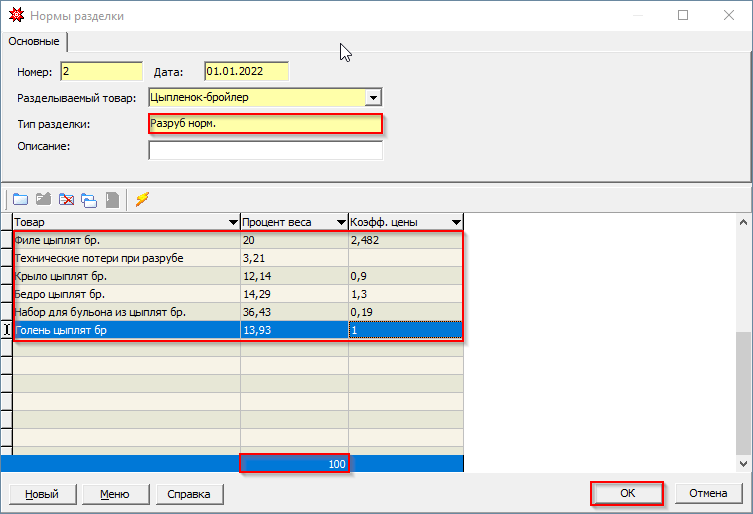The width and height of the screenshot is (753, 514).
Task: Expand the Товар column header filter arrow
Action: click(x=231, y=222)
